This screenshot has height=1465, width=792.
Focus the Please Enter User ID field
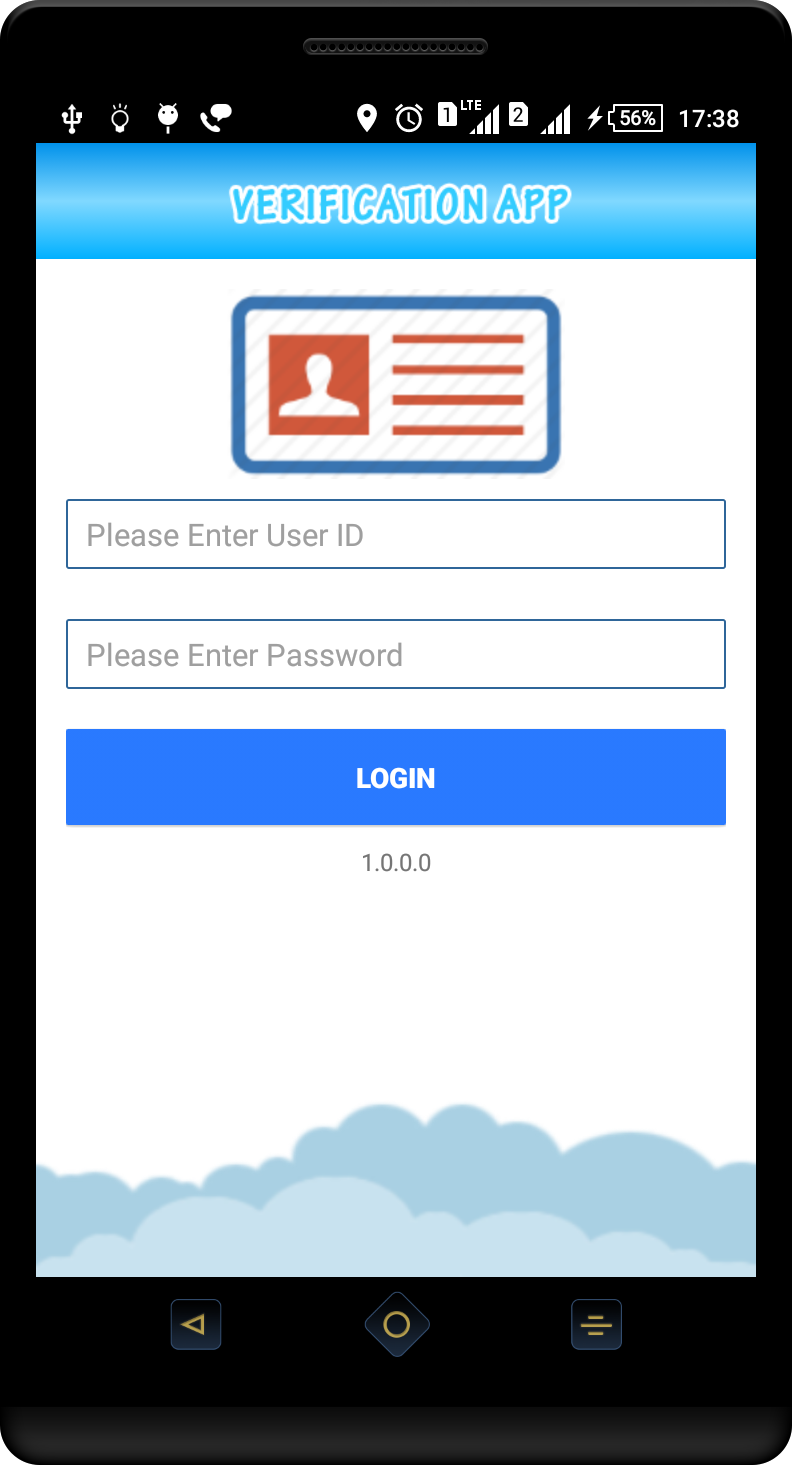396,534
